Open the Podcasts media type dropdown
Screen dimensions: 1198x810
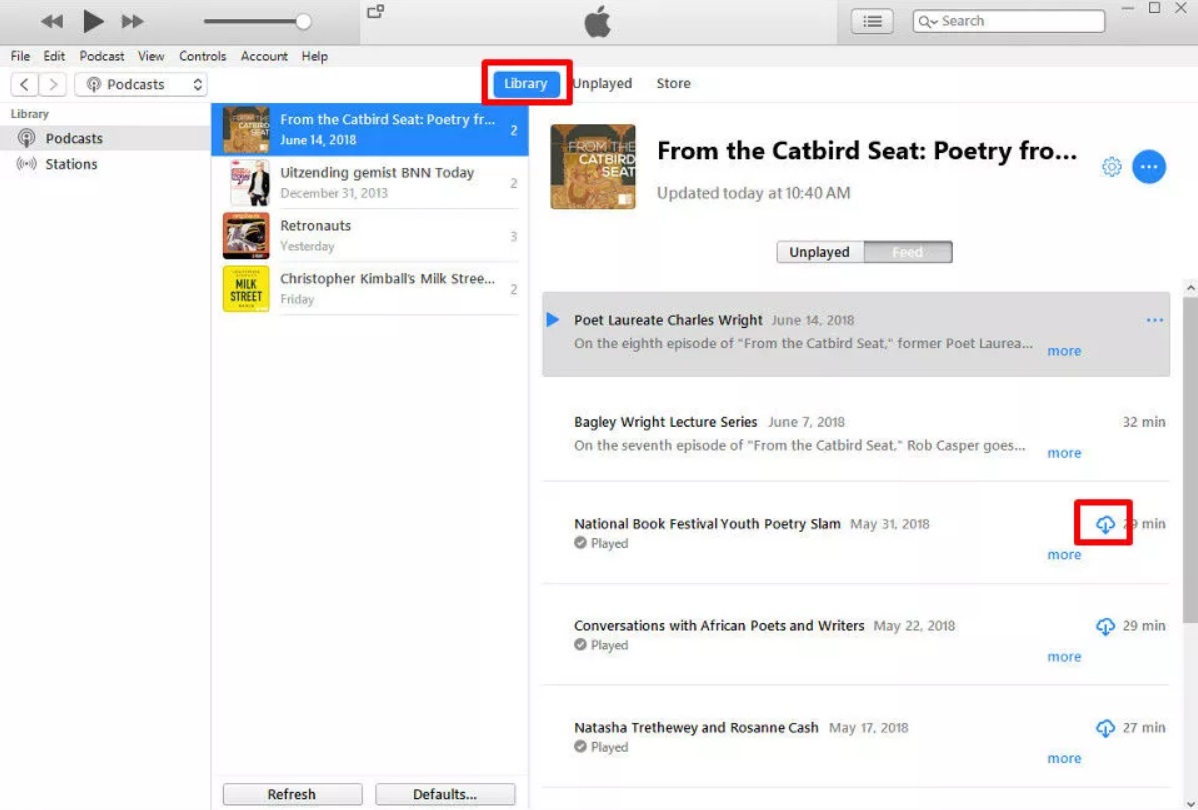(141, 84)
